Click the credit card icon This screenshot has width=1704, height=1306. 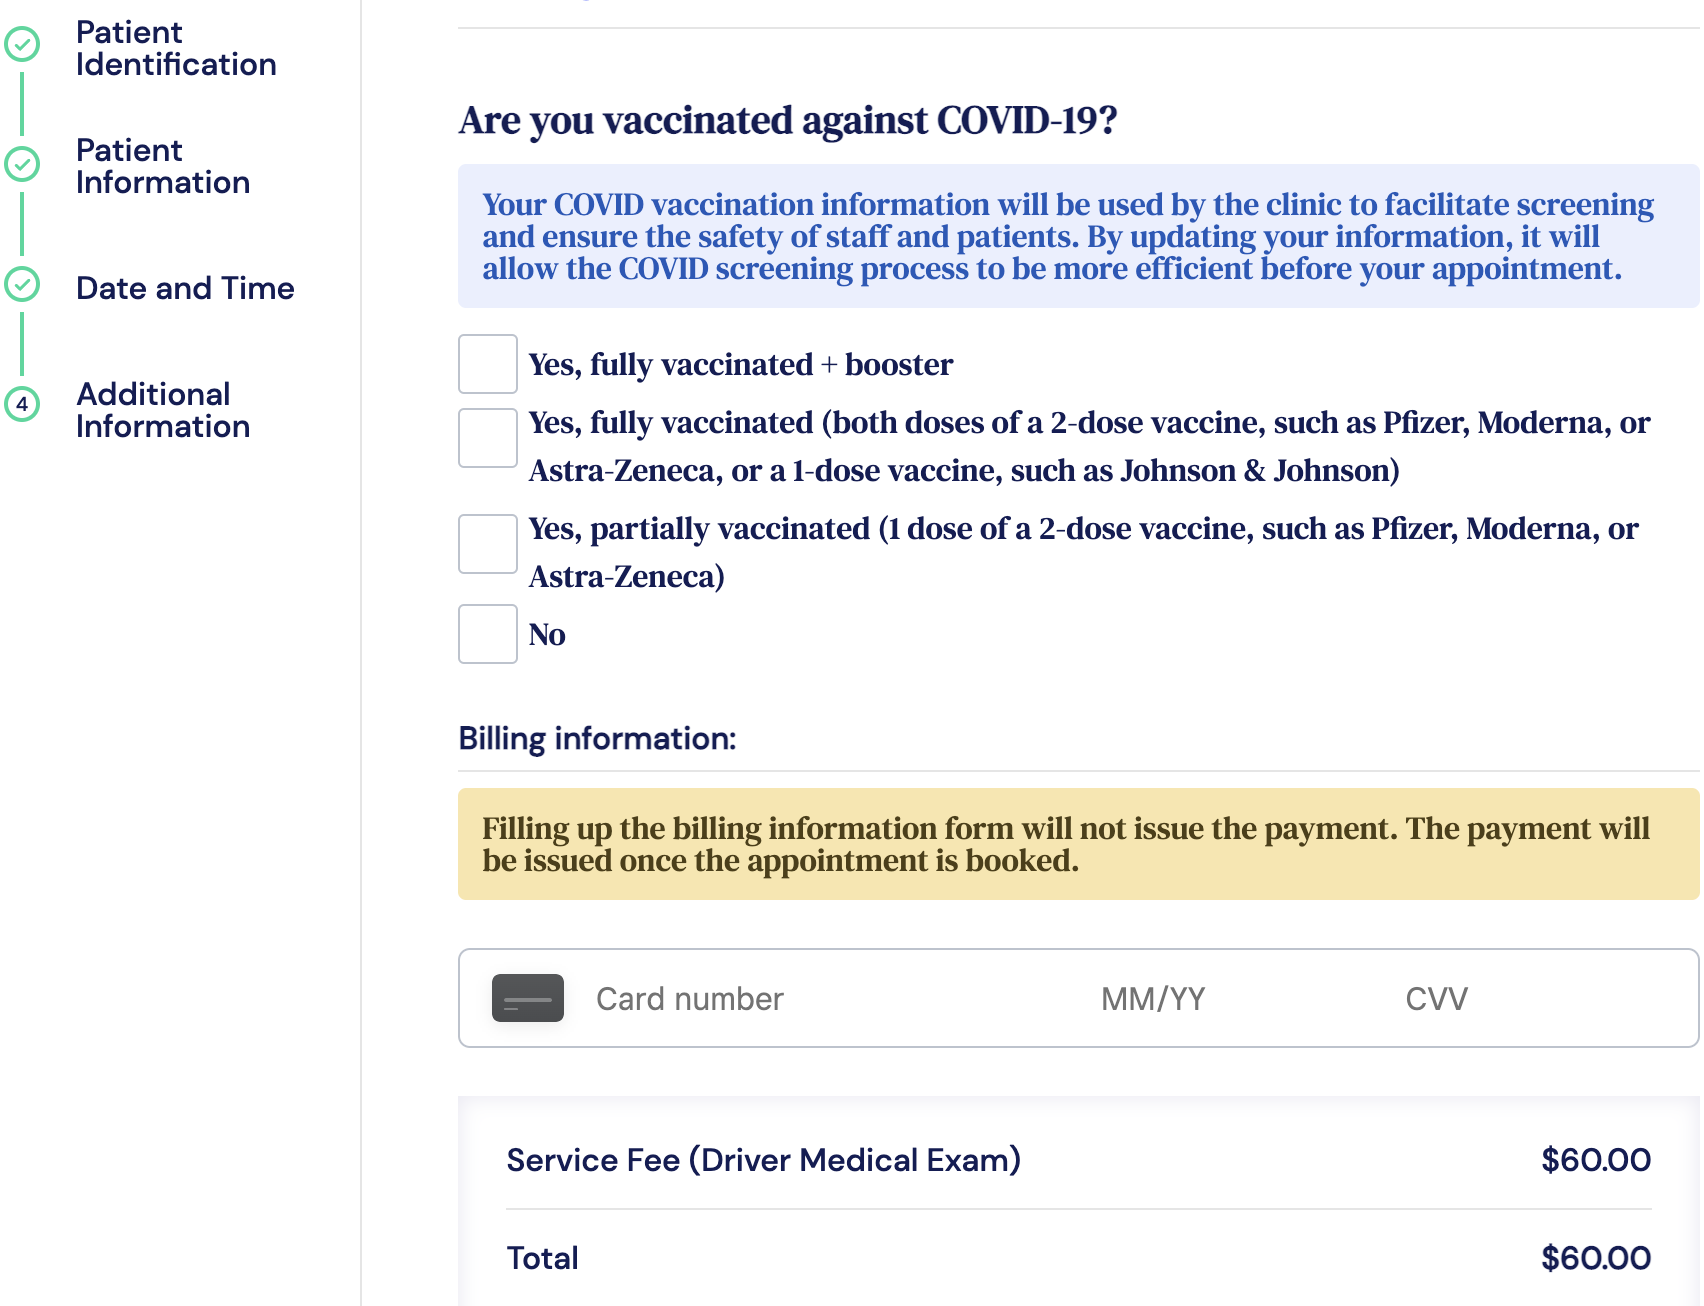click(527, 998)
